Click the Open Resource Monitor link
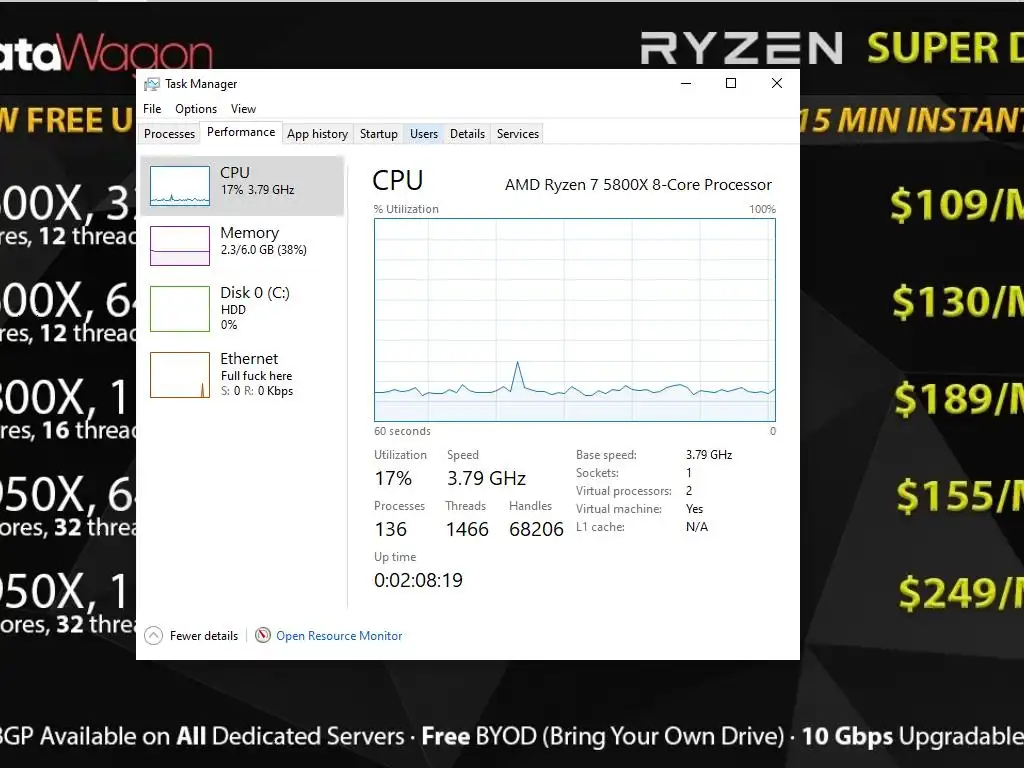This screenshot has width=1024, height=768. point(339,635)
